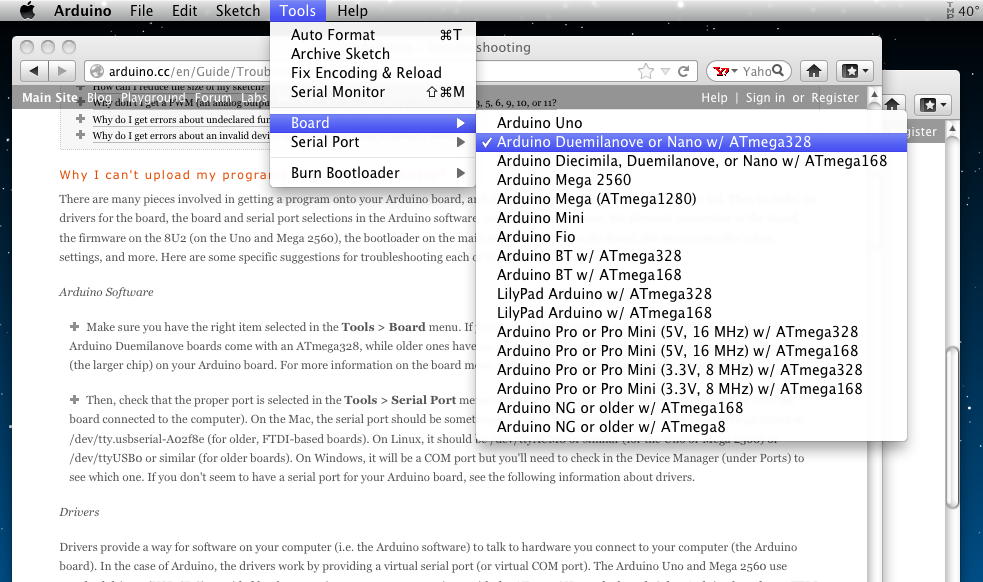This screenshot has height=582, width=983.
Task: Choose Arduino Pro Mini (5V, 16 MHz) w/ ATmega168
Action: (691, 351)
